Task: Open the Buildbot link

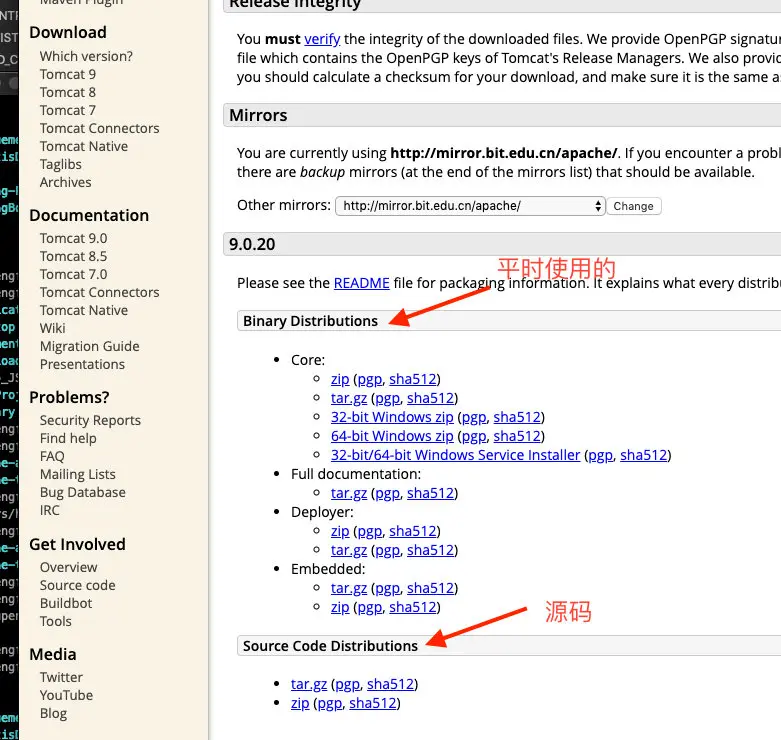Action: pos(66,603)
